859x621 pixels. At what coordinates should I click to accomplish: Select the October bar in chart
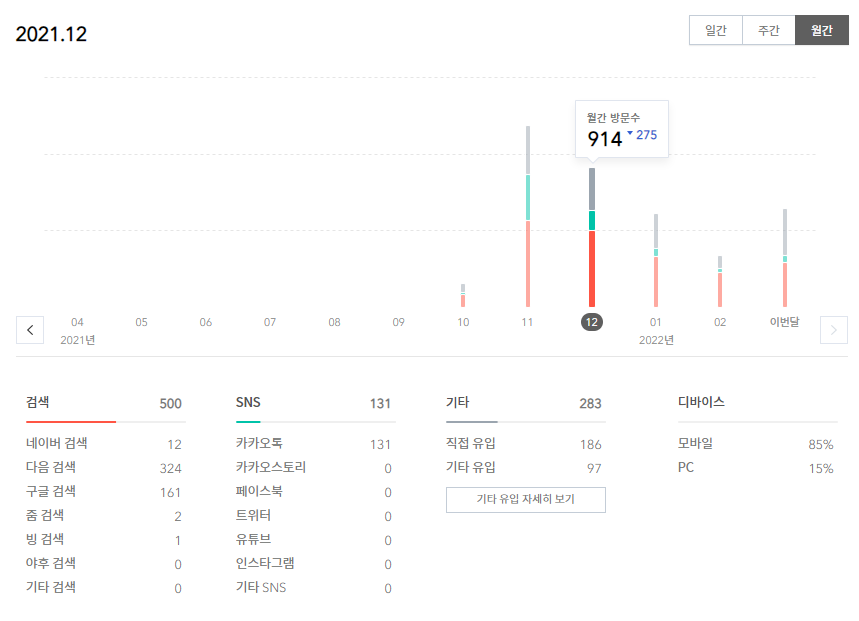(463, 295)
